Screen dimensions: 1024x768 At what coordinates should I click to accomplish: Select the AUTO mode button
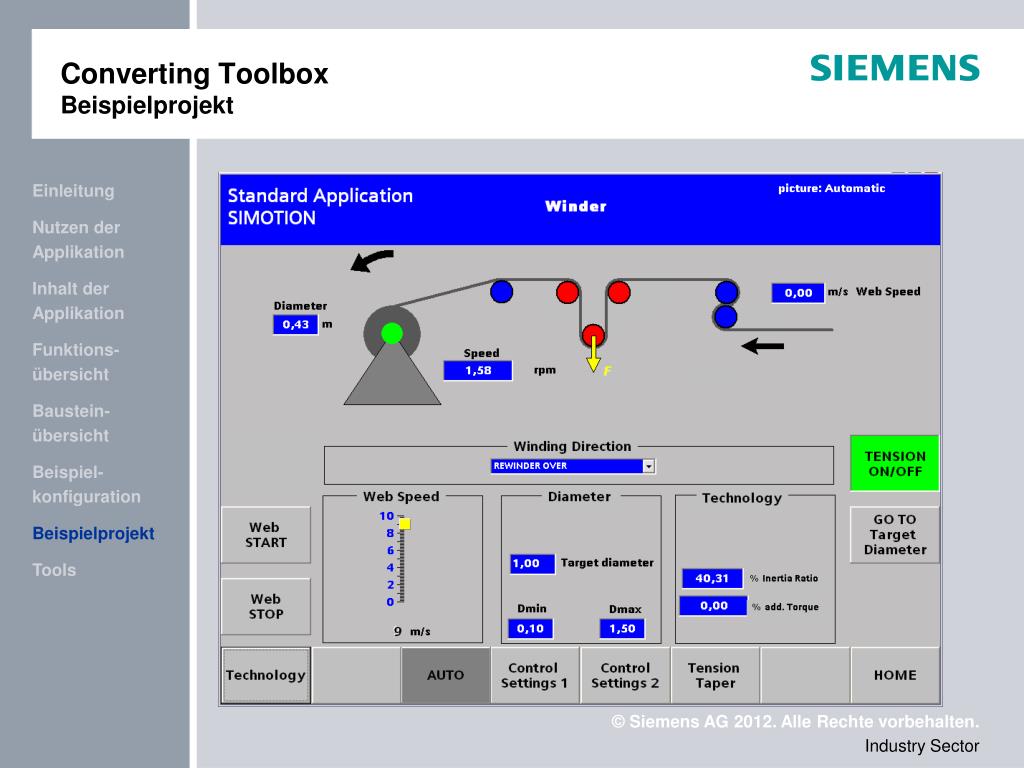tap(445, 675)
